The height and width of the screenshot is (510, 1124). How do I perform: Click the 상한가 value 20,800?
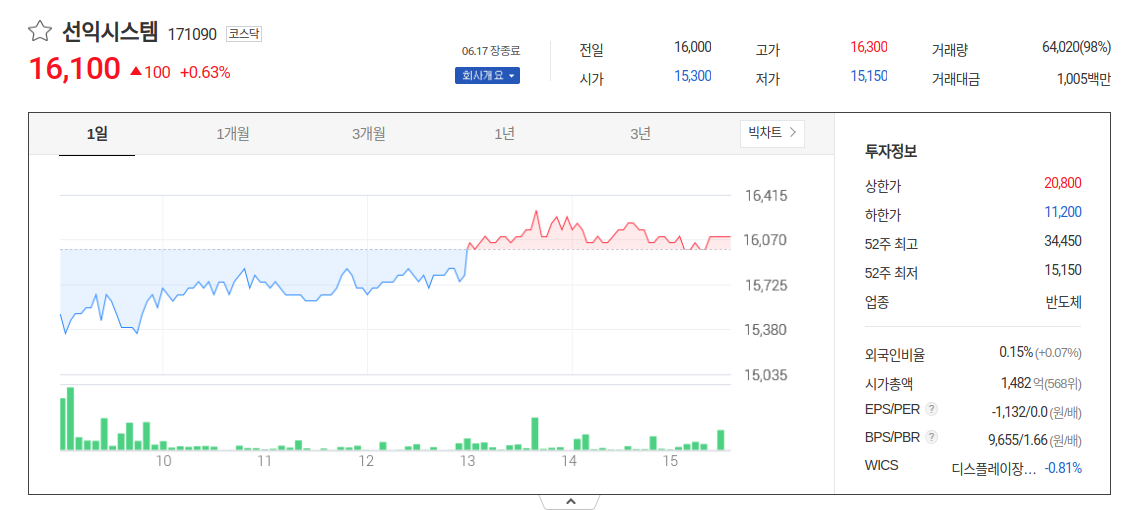click(x=1062, y=183)
